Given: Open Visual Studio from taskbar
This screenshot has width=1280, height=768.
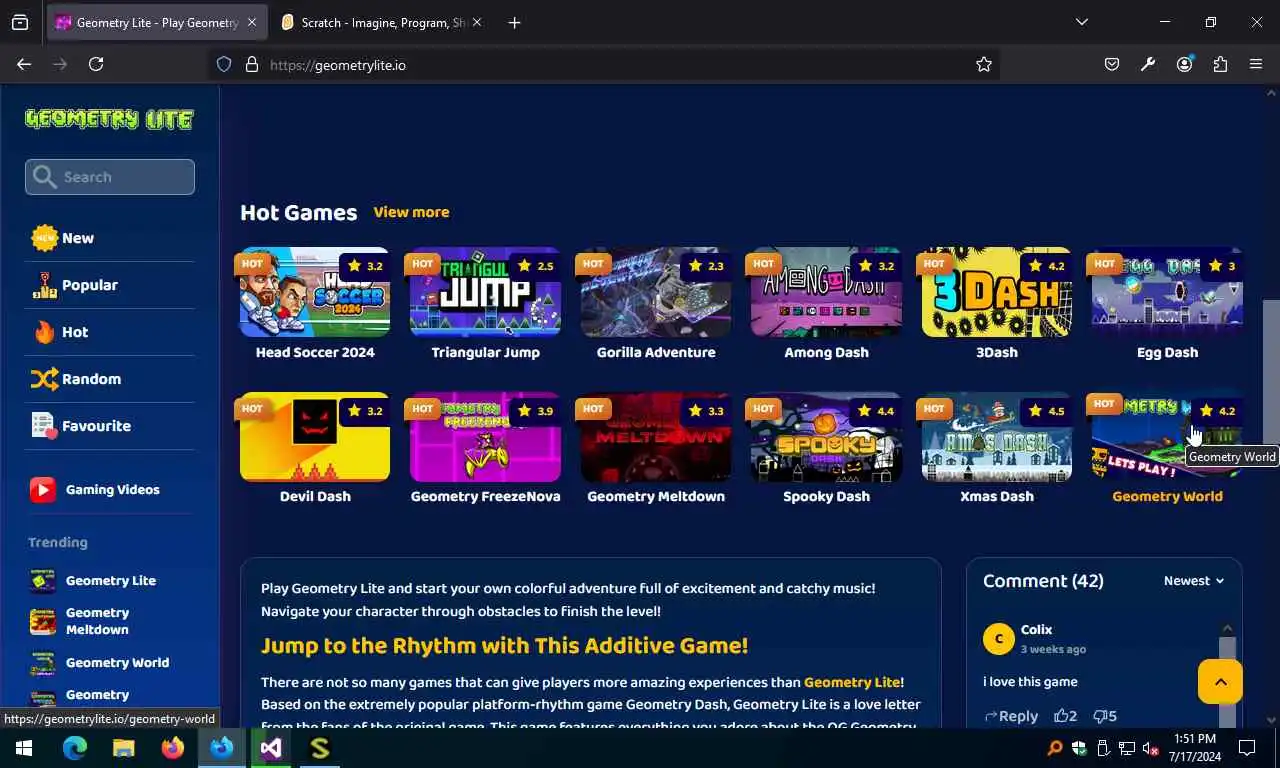Looking at the screenshot, I should (271, 748).
